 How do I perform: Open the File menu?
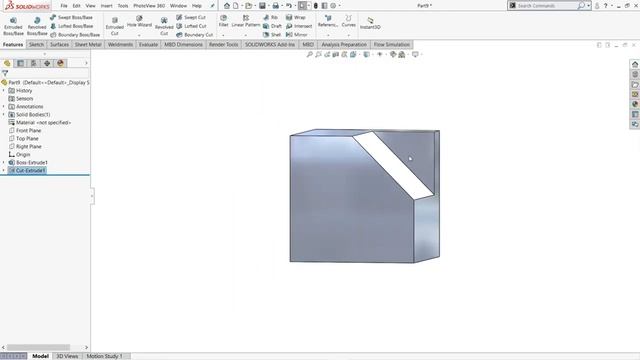64,6
